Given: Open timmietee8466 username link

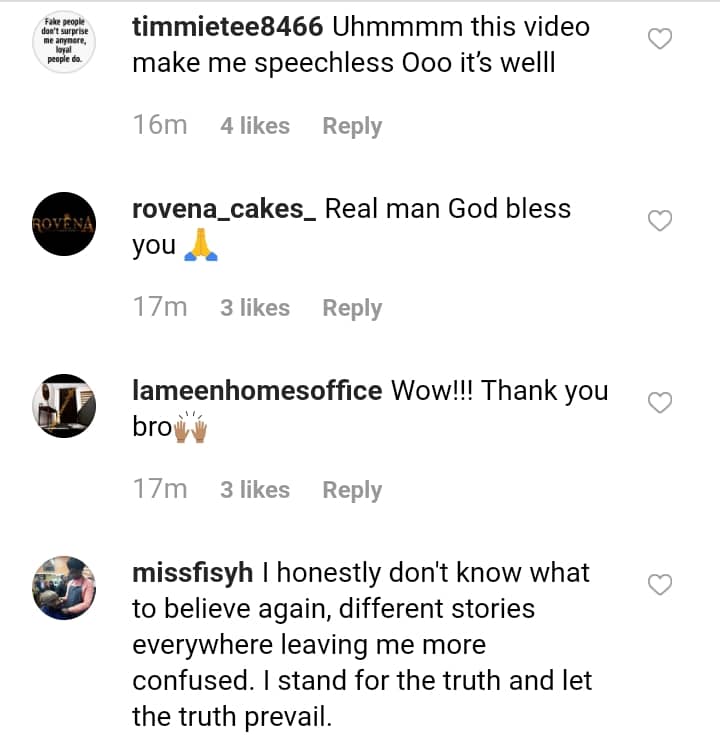Looking at the screenshot, I should (228, 27).
